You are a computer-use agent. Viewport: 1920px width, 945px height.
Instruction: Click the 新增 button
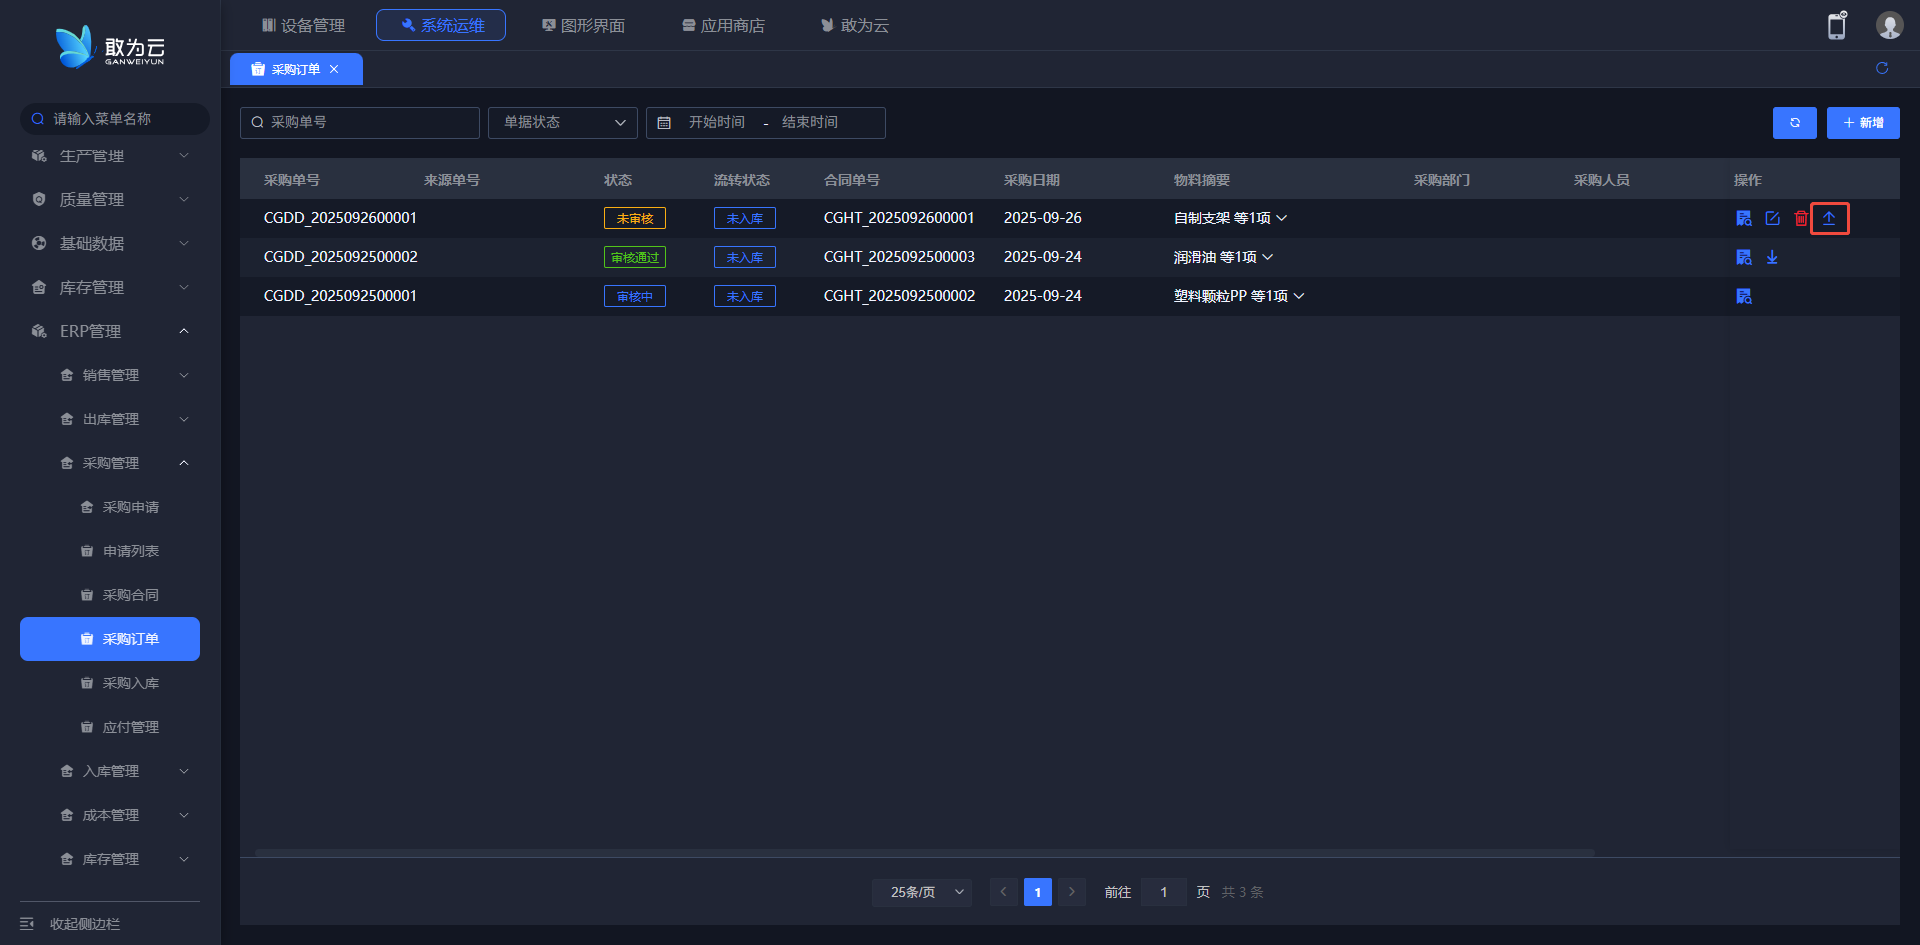(x=1863, y=123)
